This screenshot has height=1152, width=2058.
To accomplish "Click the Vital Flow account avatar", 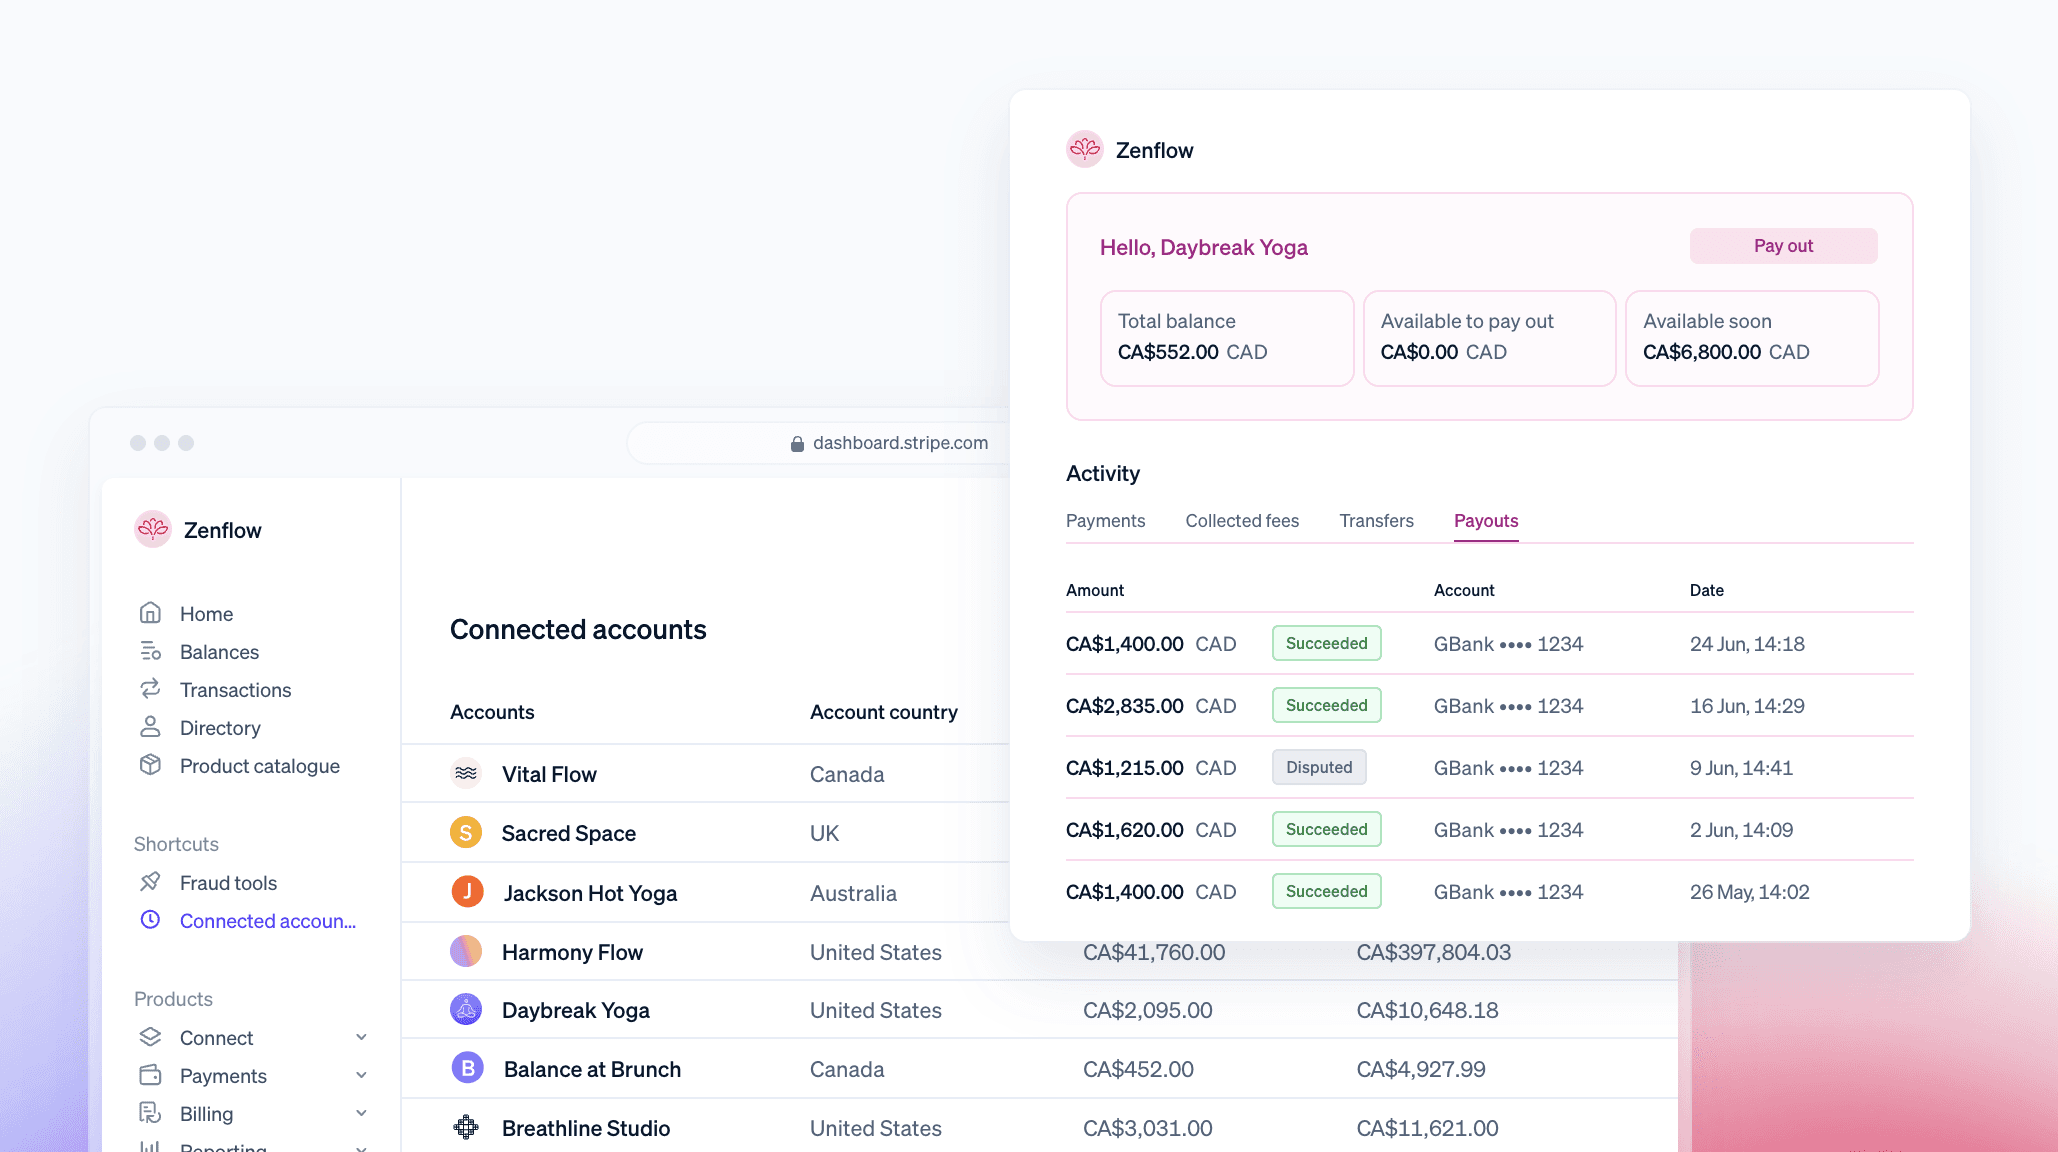I will point(466,774).
